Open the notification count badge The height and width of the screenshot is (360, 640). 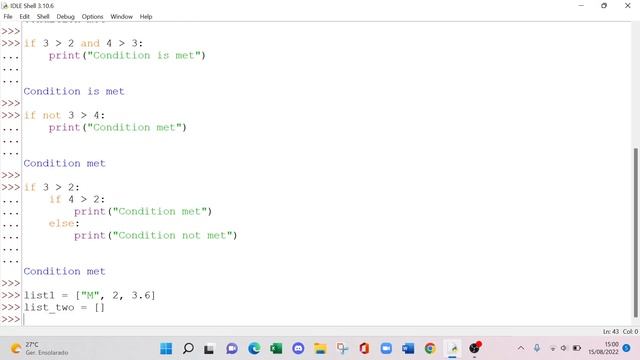(627, 348)
